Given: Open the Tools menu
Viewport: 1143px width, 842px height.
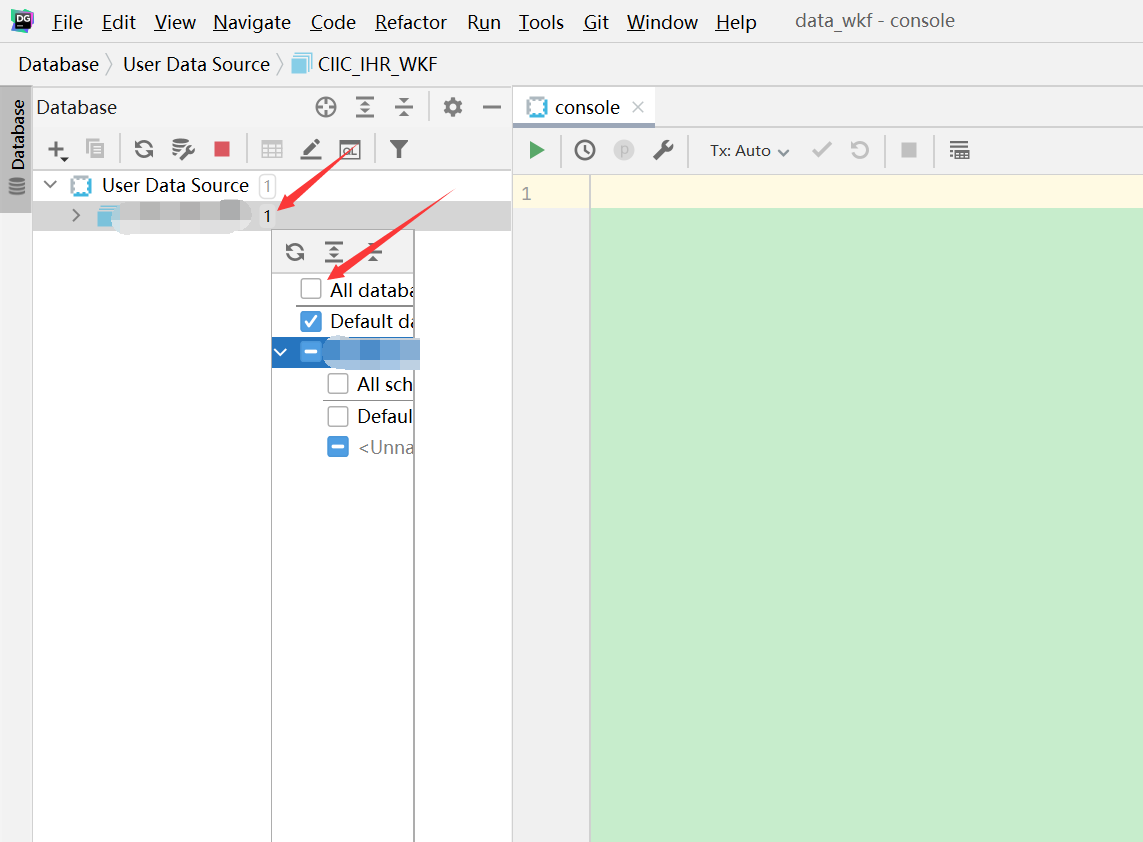Looking at the screenshot, I should coord(541,23).
